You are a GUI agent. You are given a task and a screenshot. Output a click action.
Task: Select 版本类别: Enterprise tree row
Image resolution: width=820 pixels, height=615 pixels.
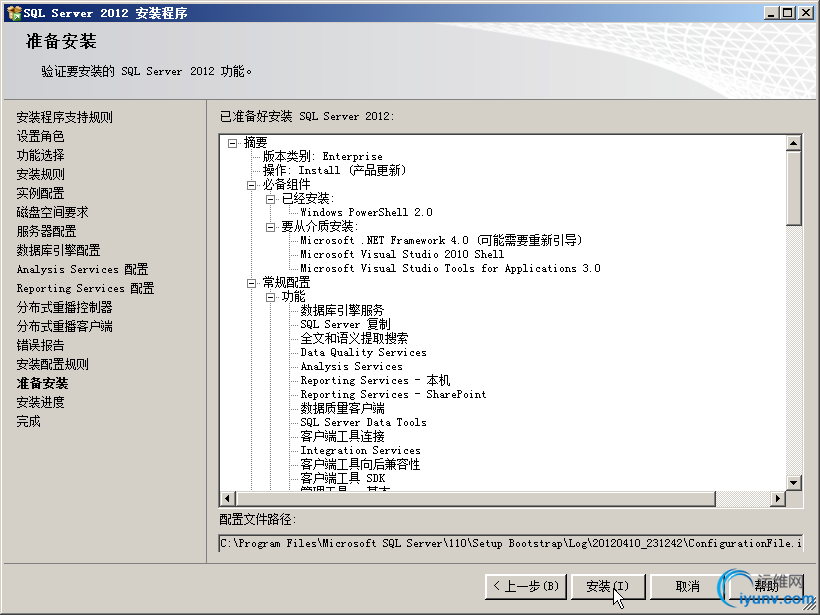(322, 156)
